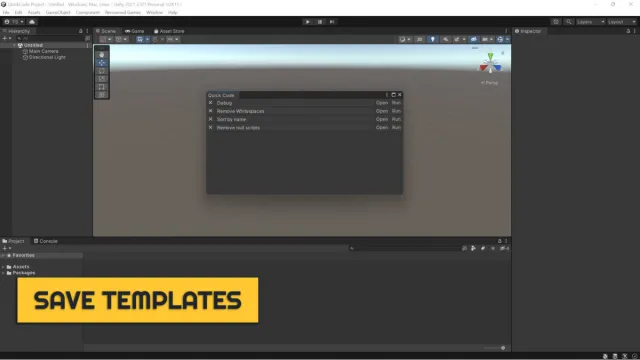The height and width of the screenshot is (360, 640).
Task: Run the Debug template
Action: coord(396,103)
